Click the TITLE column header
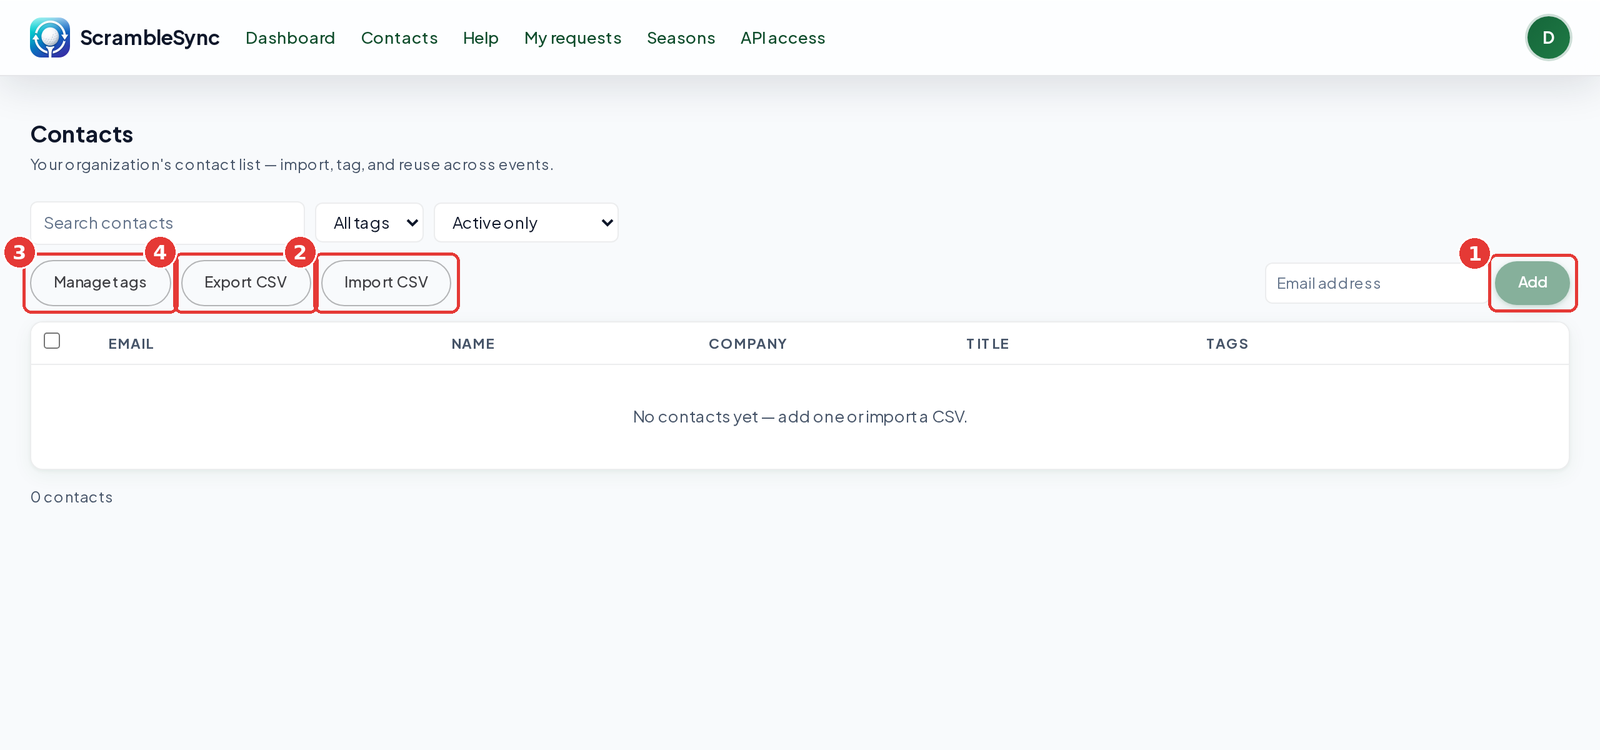This screenshot has height=750, width=1600. tap(987, 344)
